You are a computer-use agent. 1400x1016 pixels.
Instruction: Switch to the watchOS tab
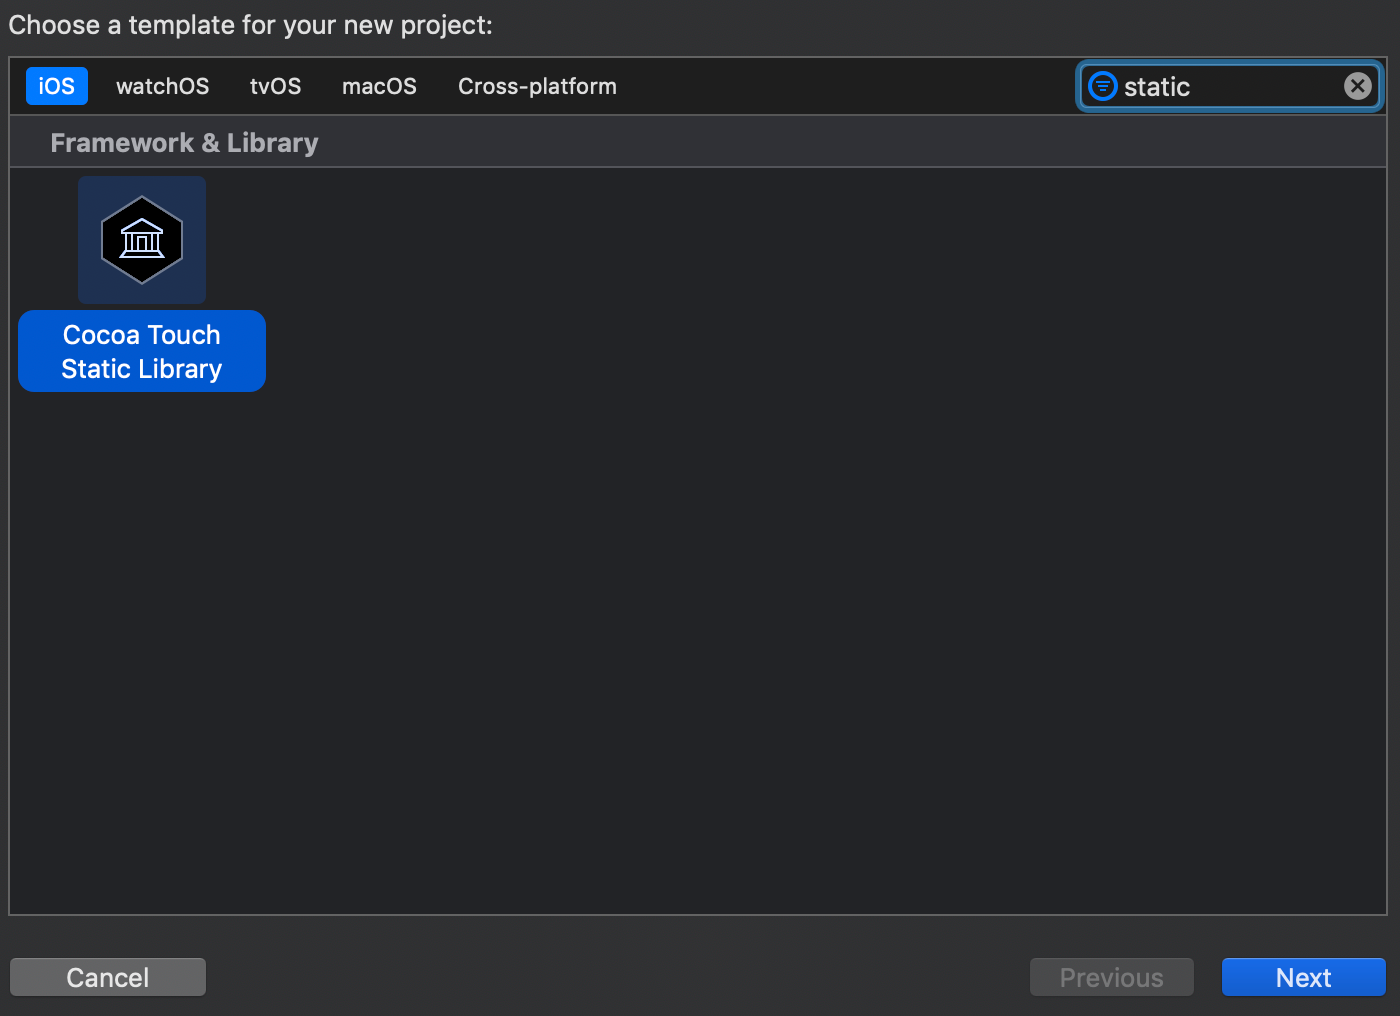(162, 86)
